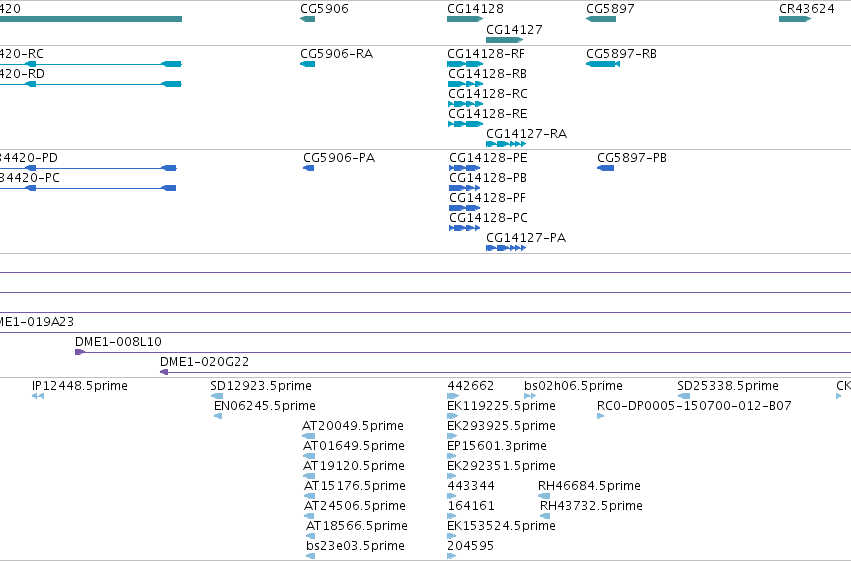Open protein label CG14127-PA

click(525, 238)
